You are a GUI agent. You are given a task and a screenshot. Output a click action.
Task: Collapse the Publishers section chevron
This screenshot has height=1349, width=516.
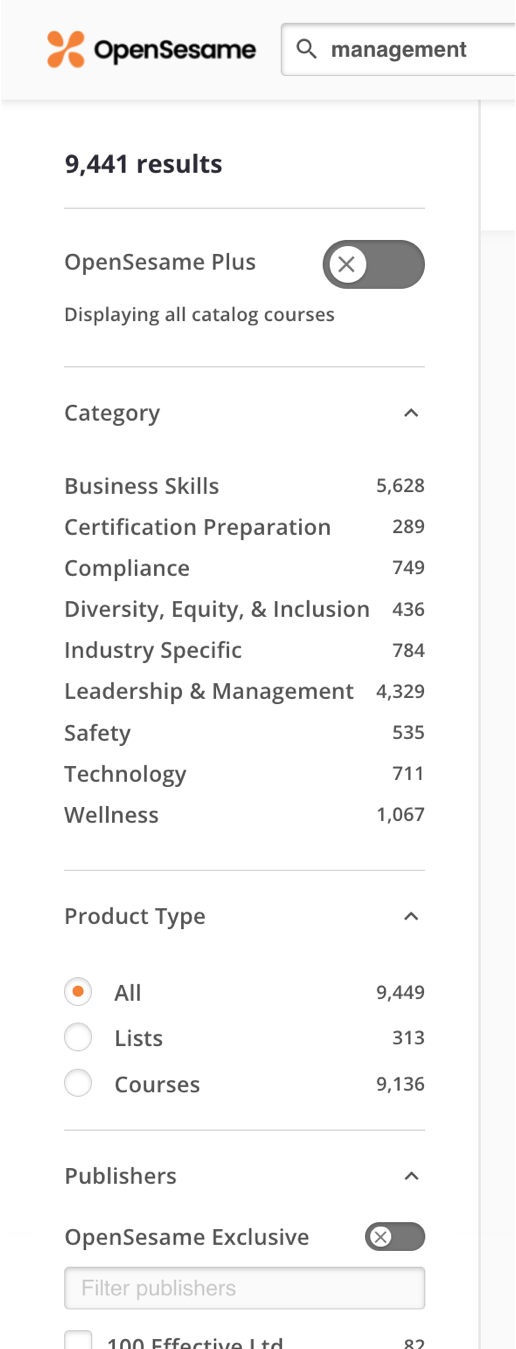411,1176
